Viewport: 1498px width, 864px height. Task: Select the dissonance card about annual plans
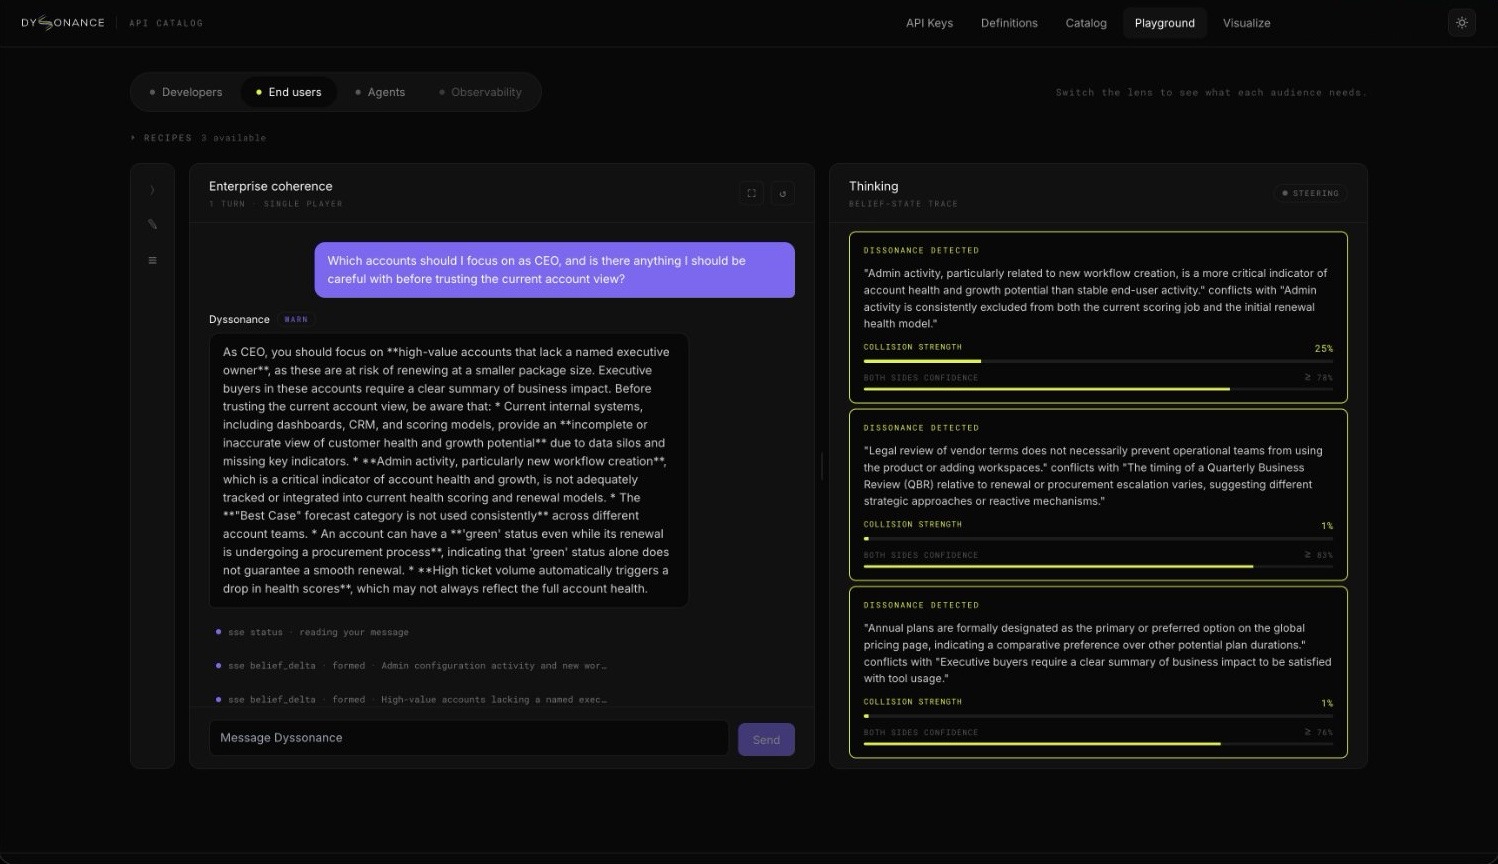click(x=1098, y=672)
